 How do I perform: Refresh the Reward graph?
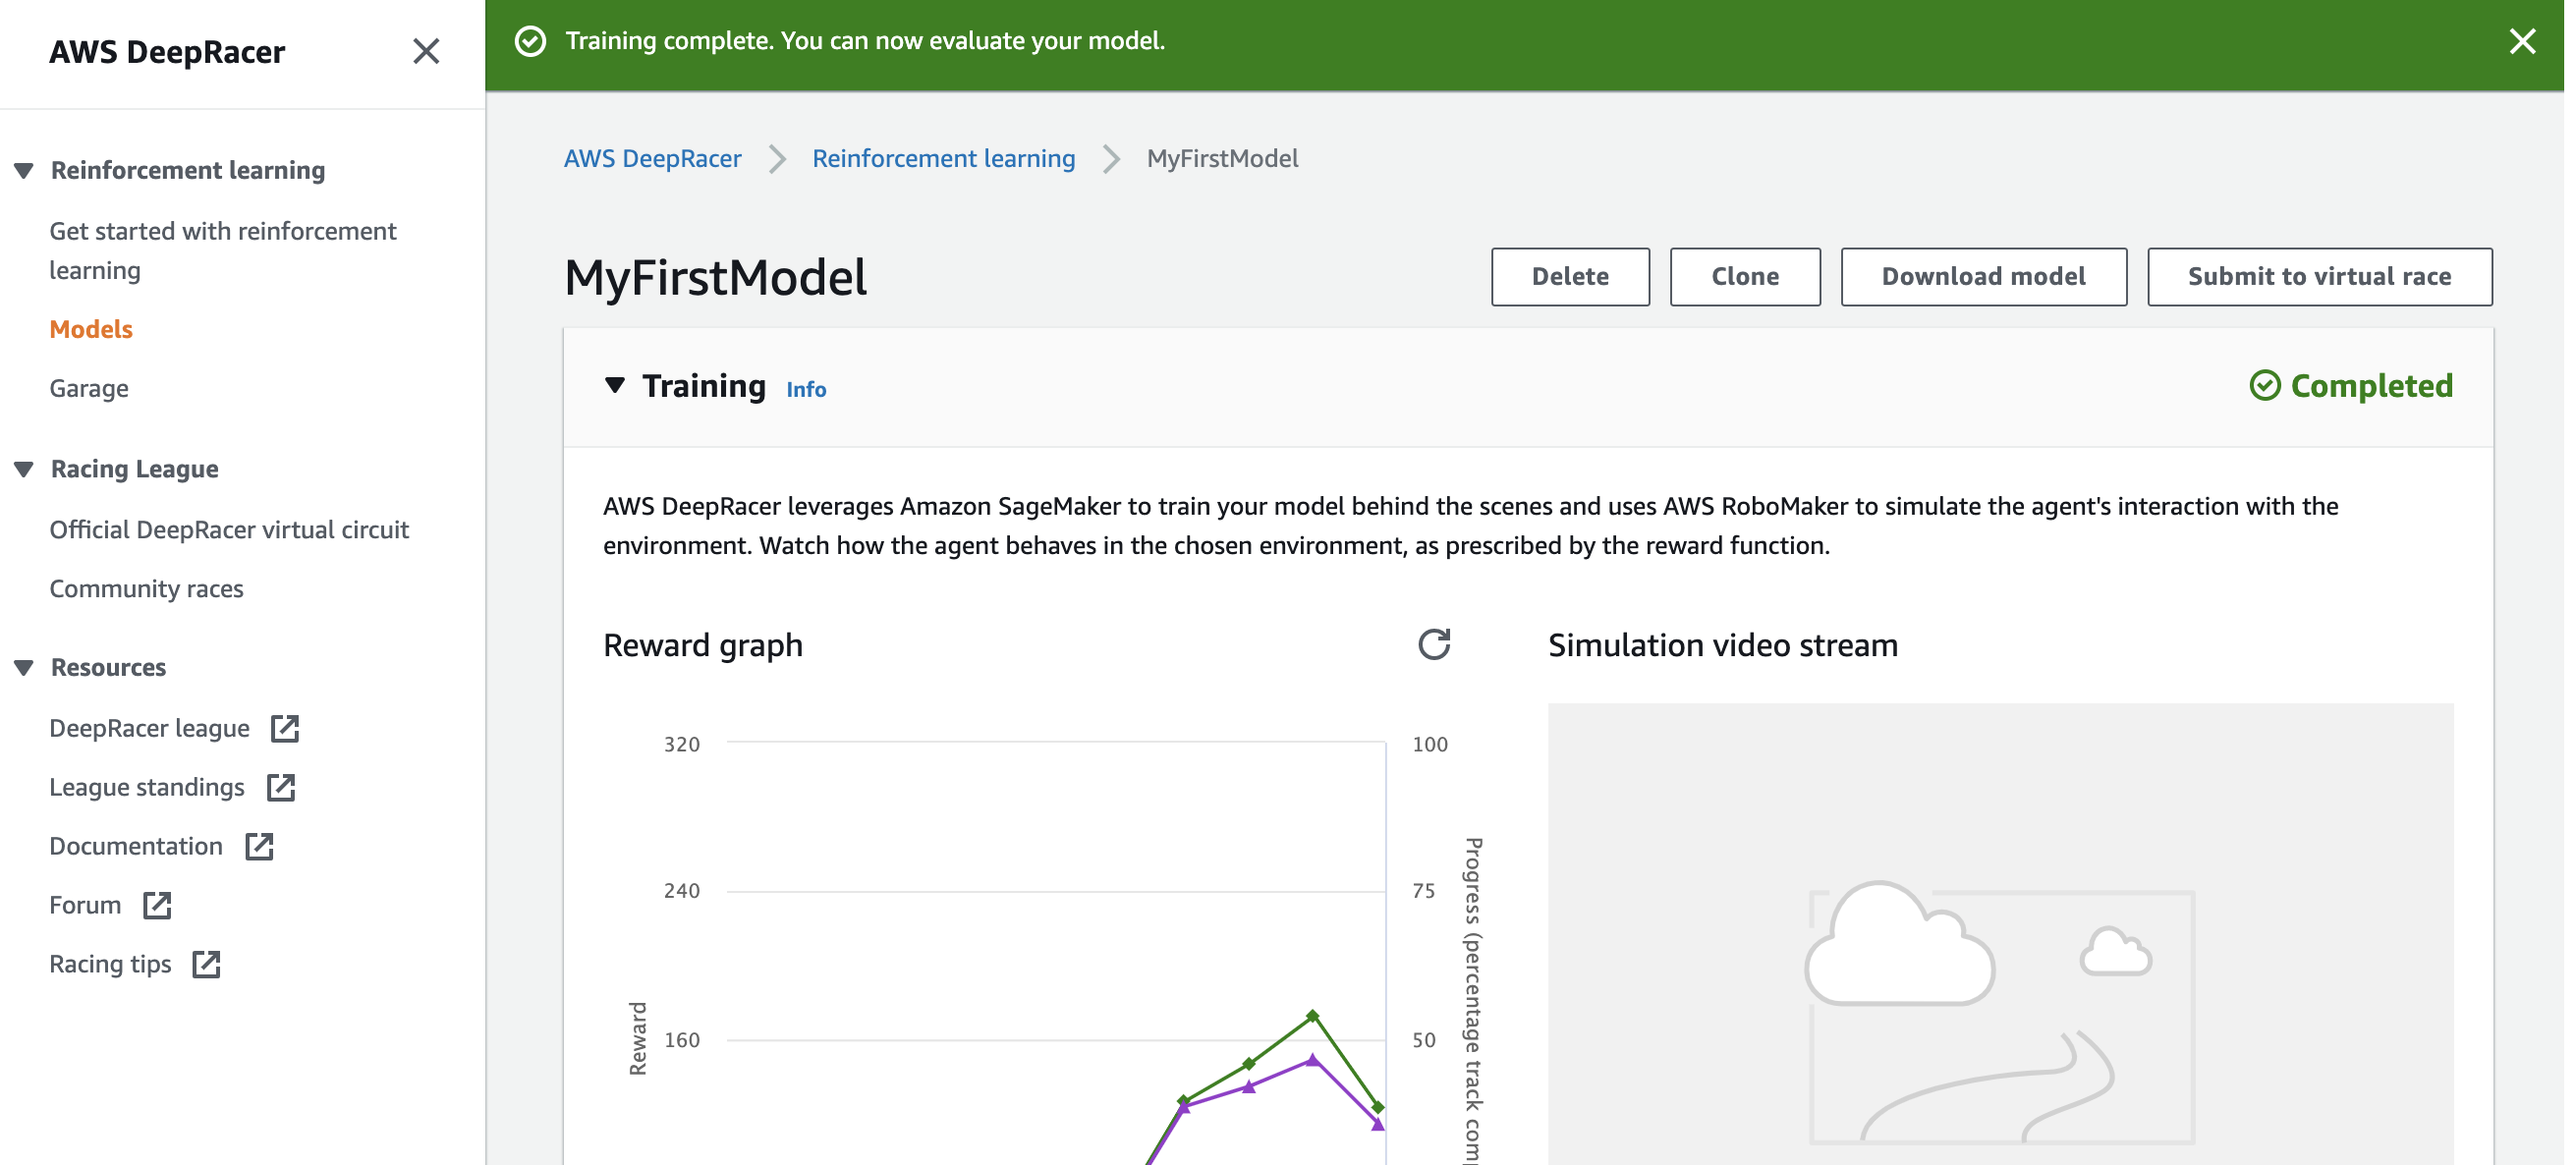tap(1433, 645)
